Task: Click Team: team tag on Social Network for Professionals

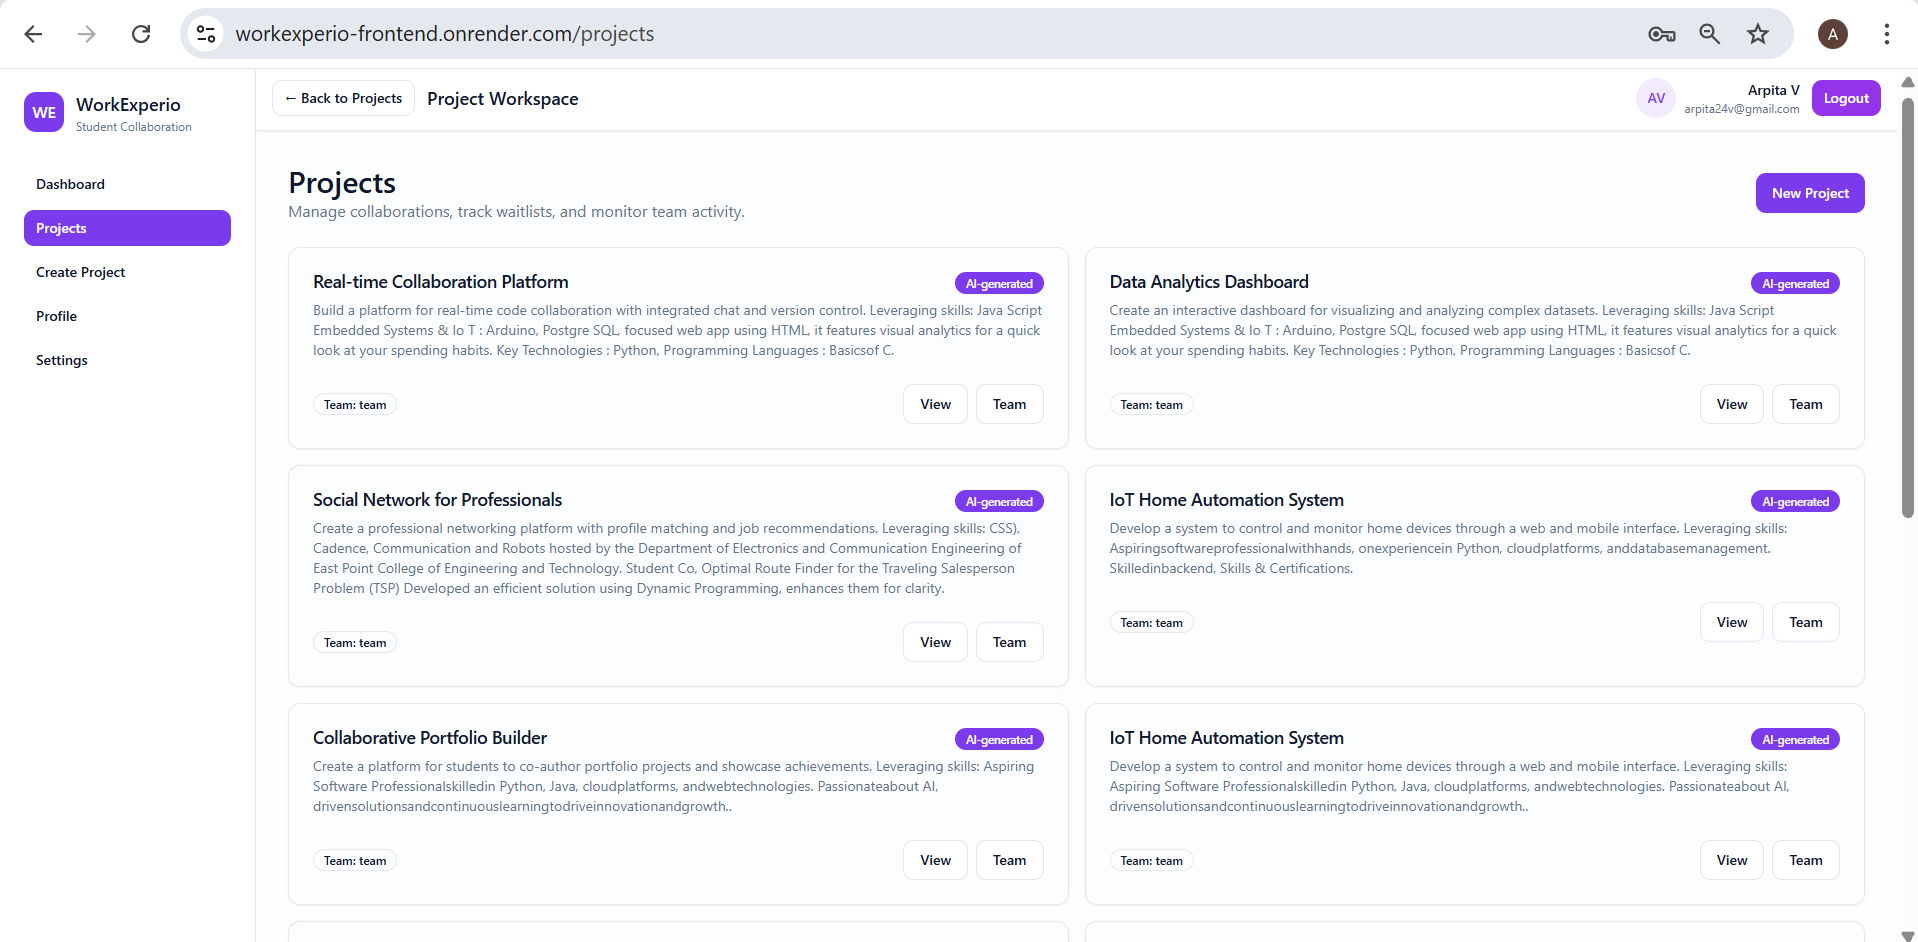Action: pos(355,643)
